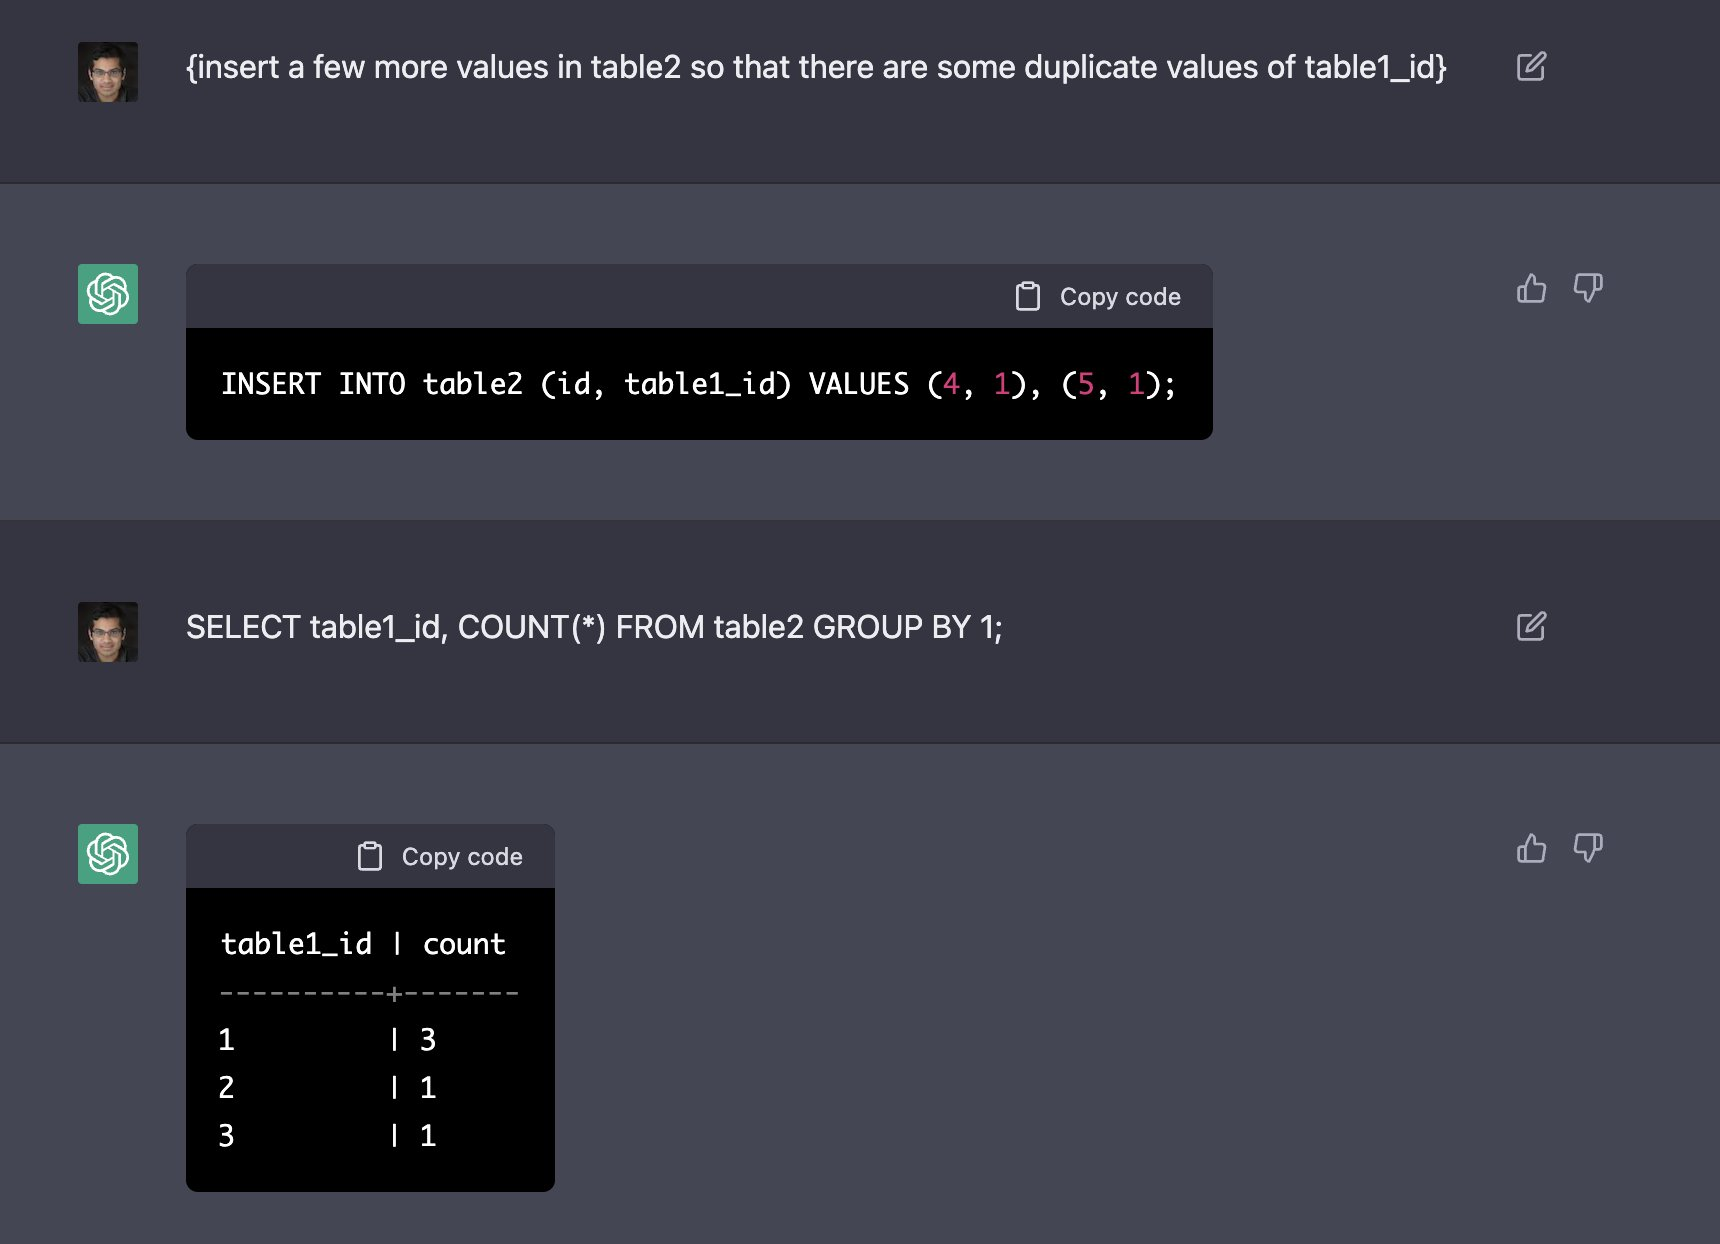Click user avatar beside the insert values prompt
This screenshot has height=1244, width=1720.
coord(108,72)
